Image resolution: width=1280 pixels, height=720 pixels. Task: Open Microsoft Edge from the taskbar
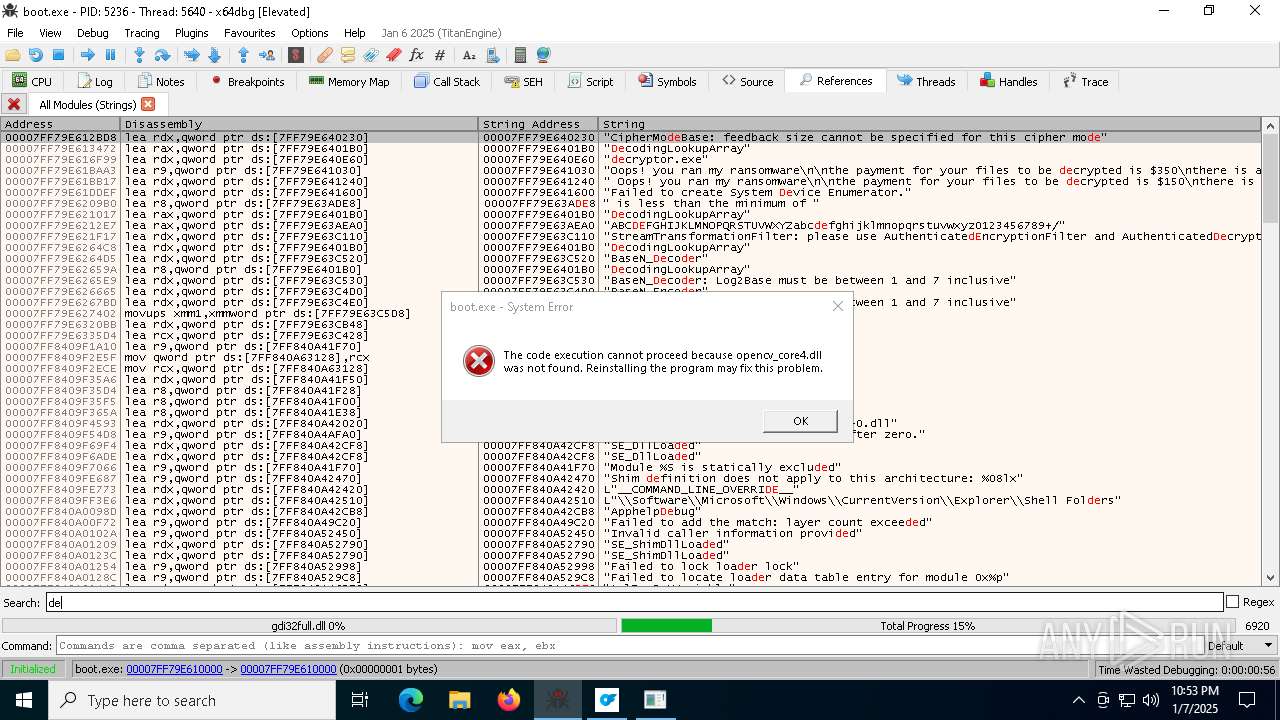click(411, 700)
